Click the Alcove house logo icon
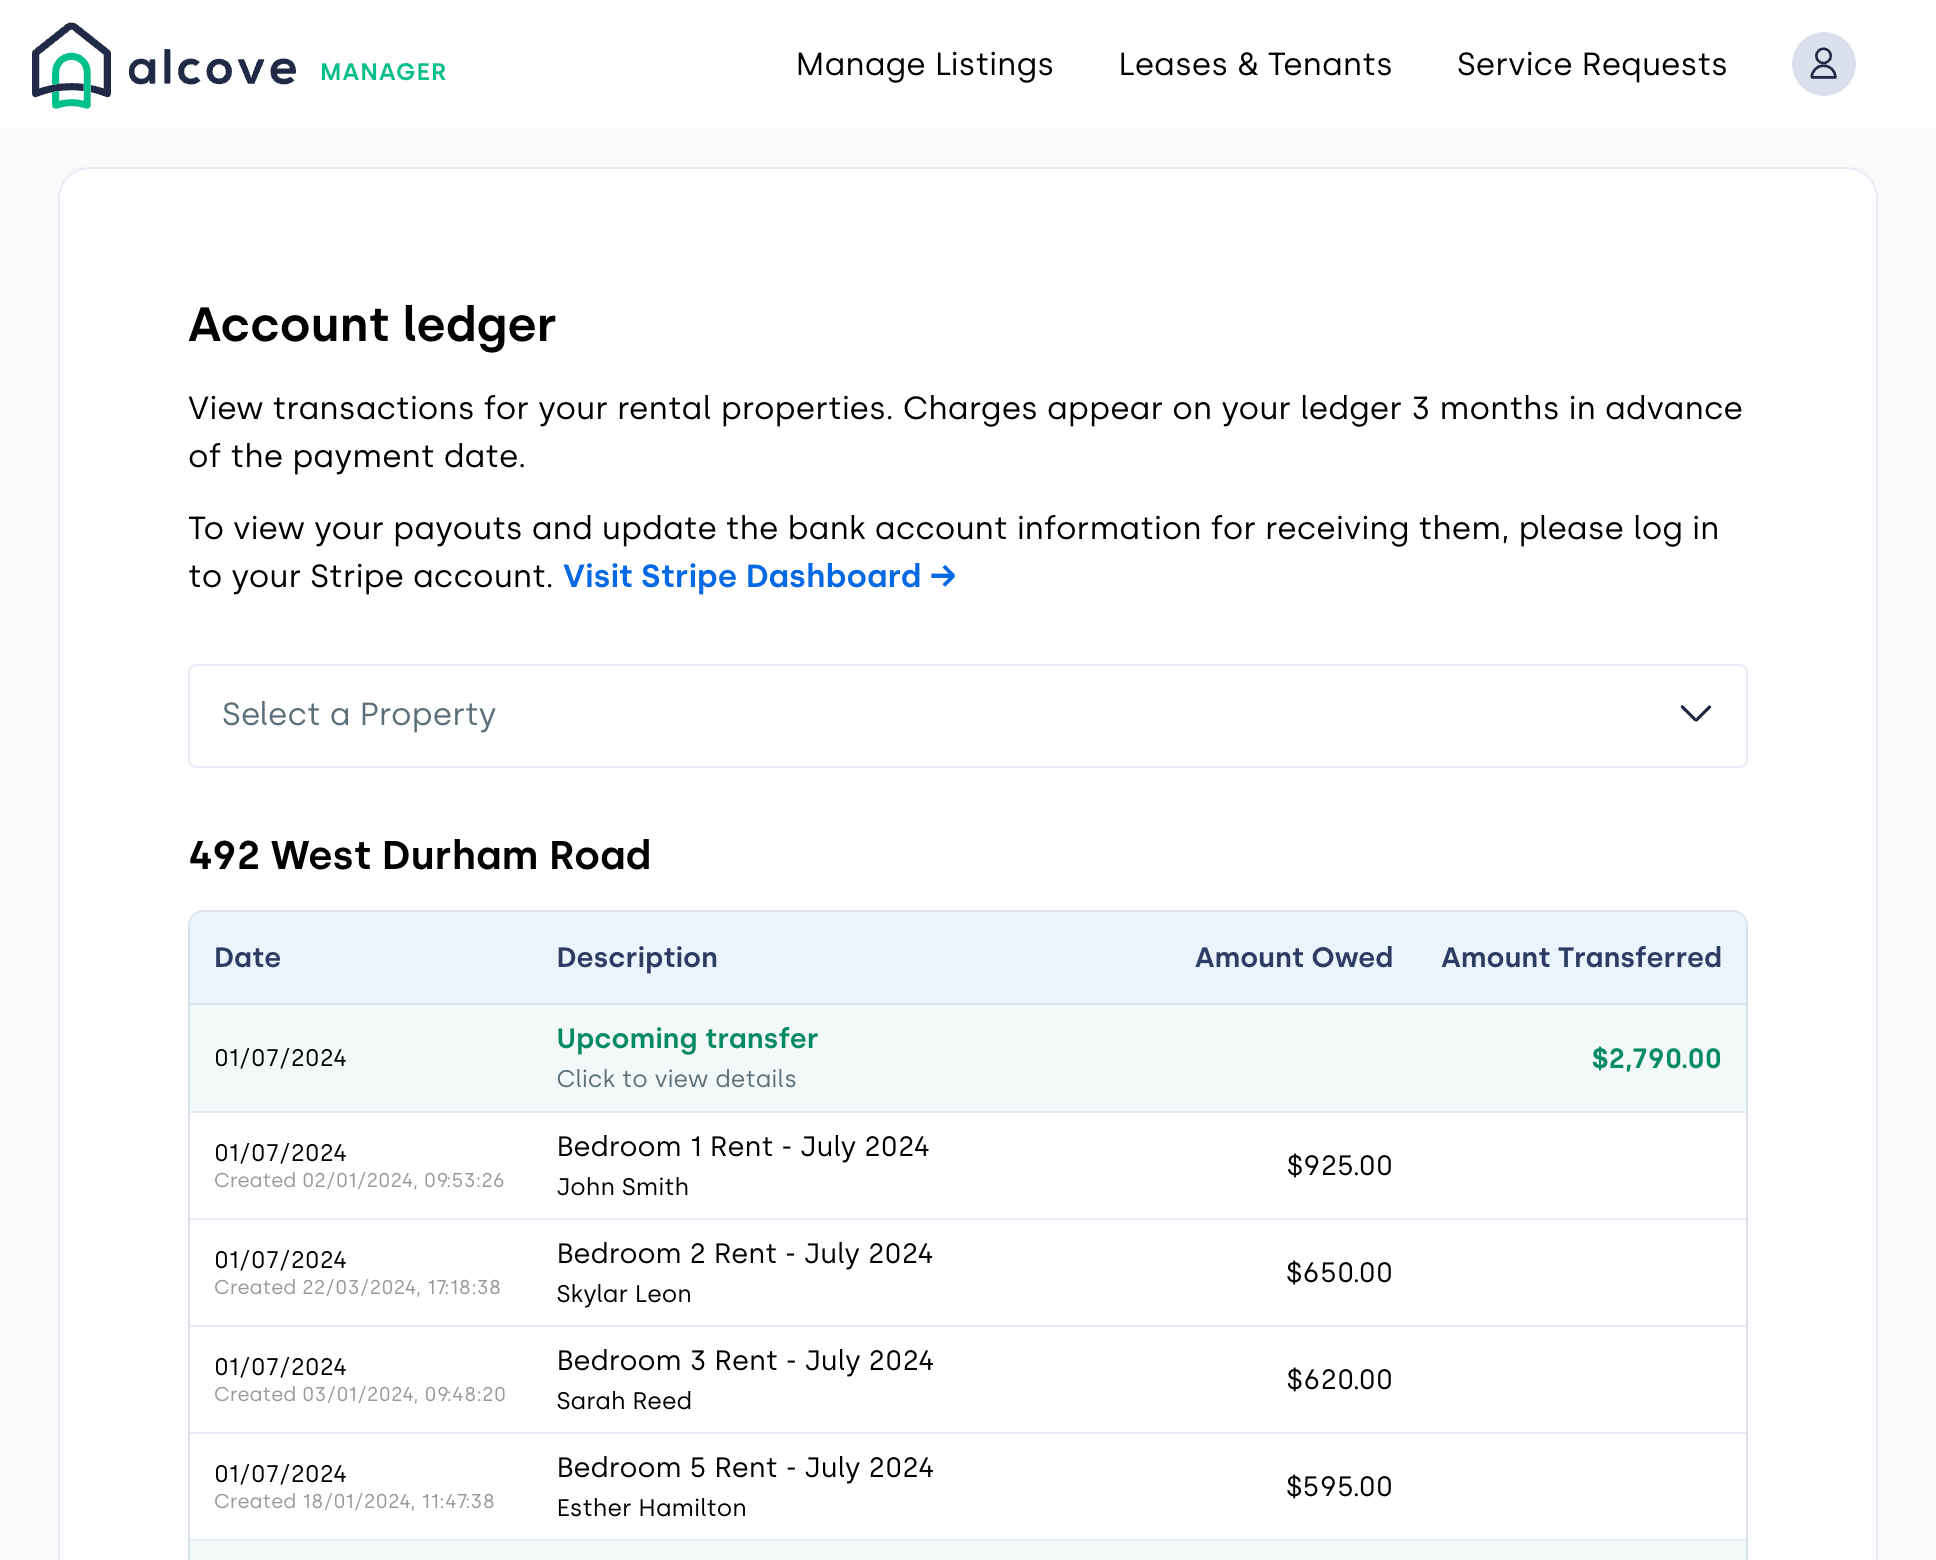The height and width of the screenshot is (1560, 1936). (71, 65)
